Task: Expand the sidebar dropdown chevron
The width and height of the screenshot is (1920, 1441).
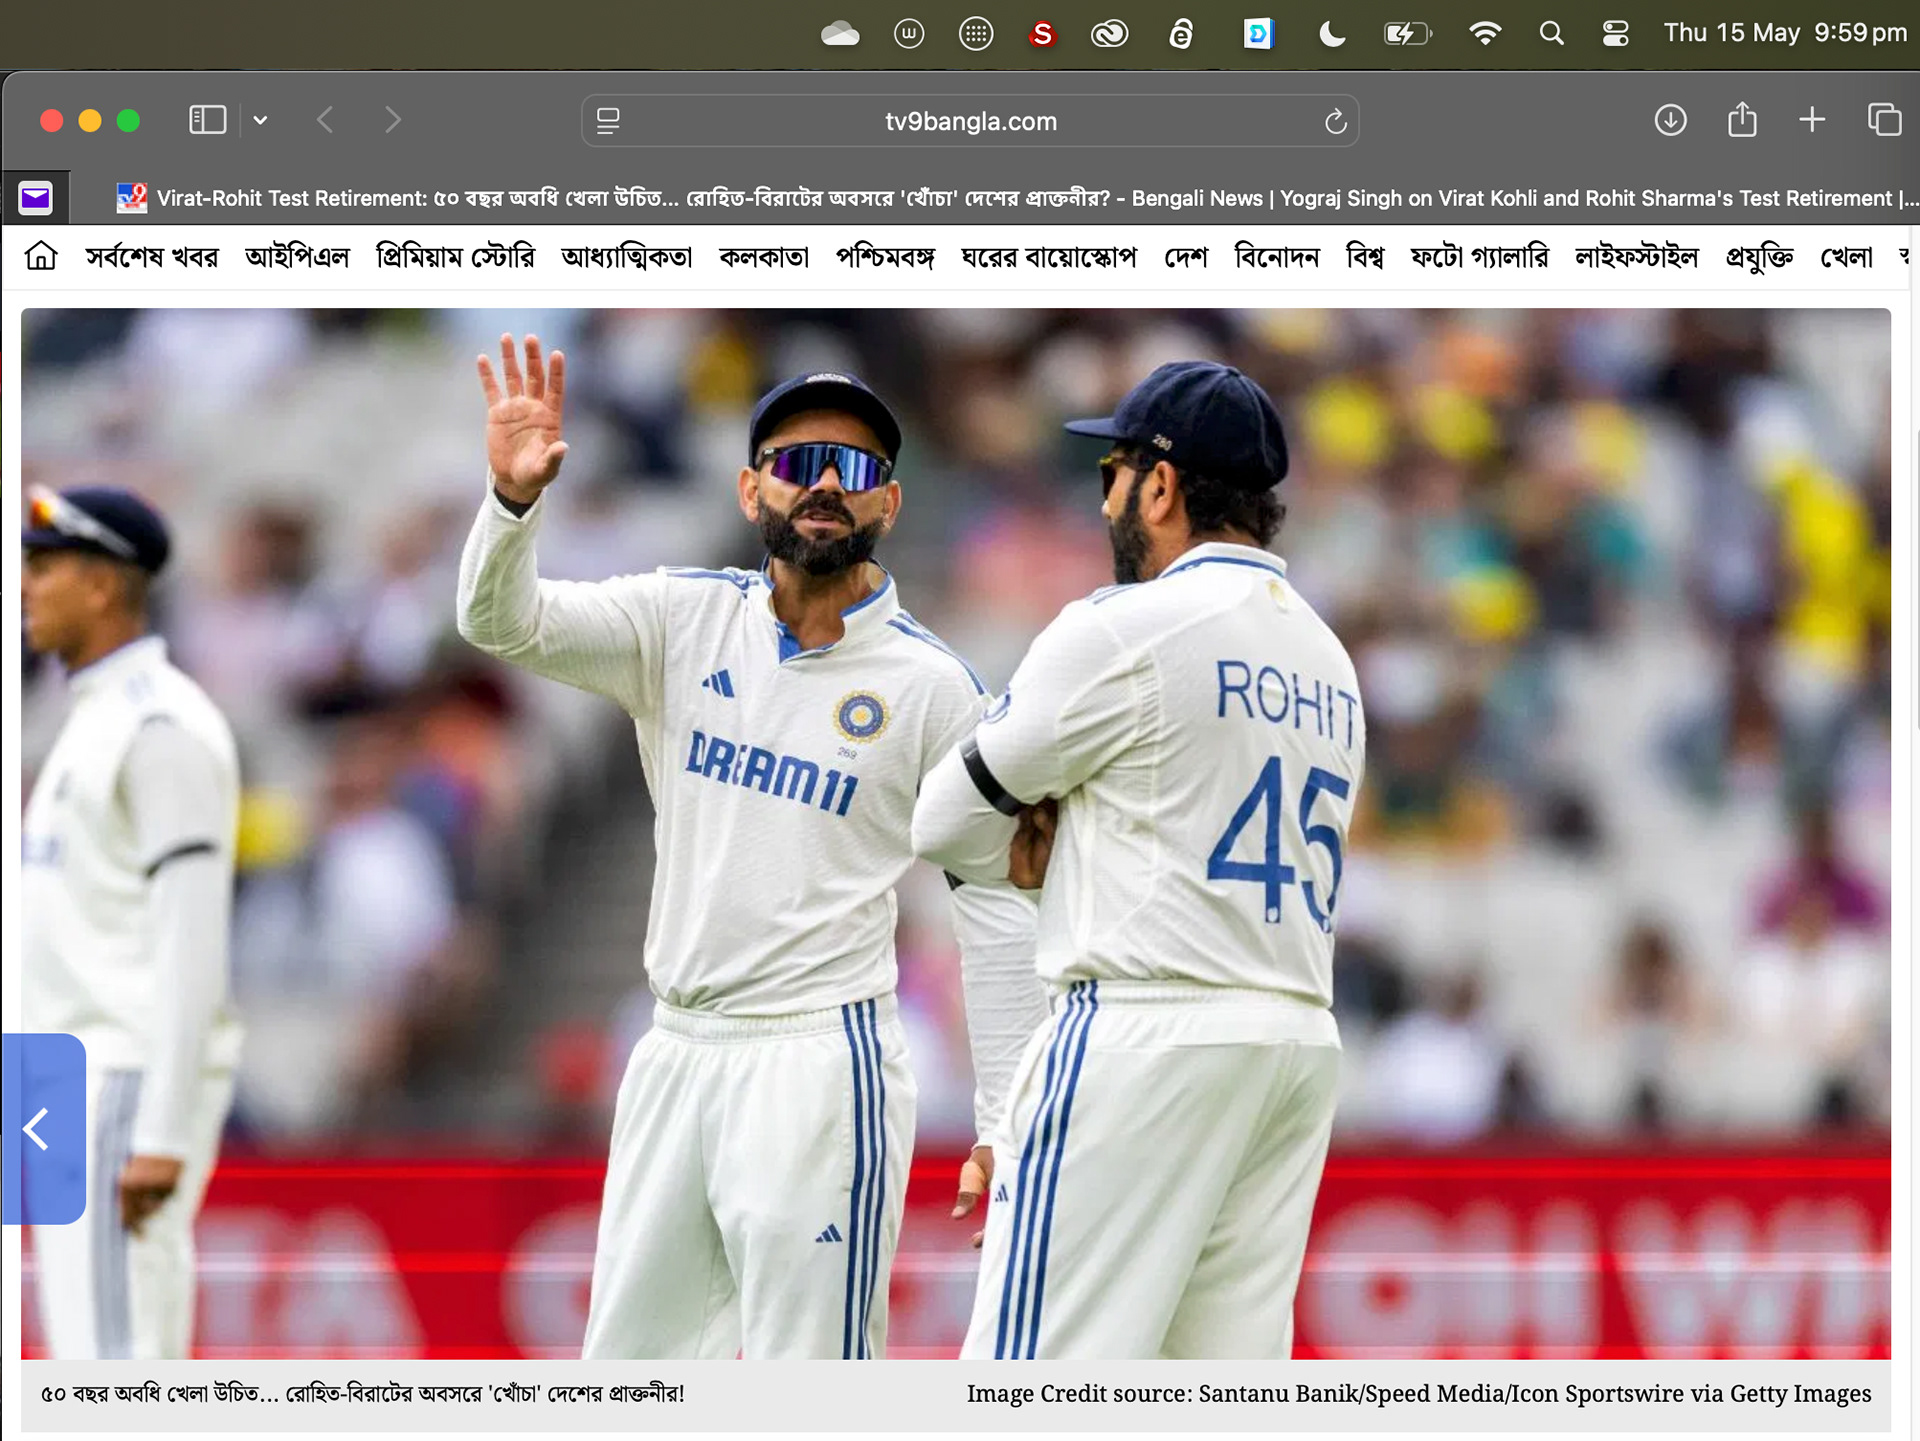Action: 260,120
